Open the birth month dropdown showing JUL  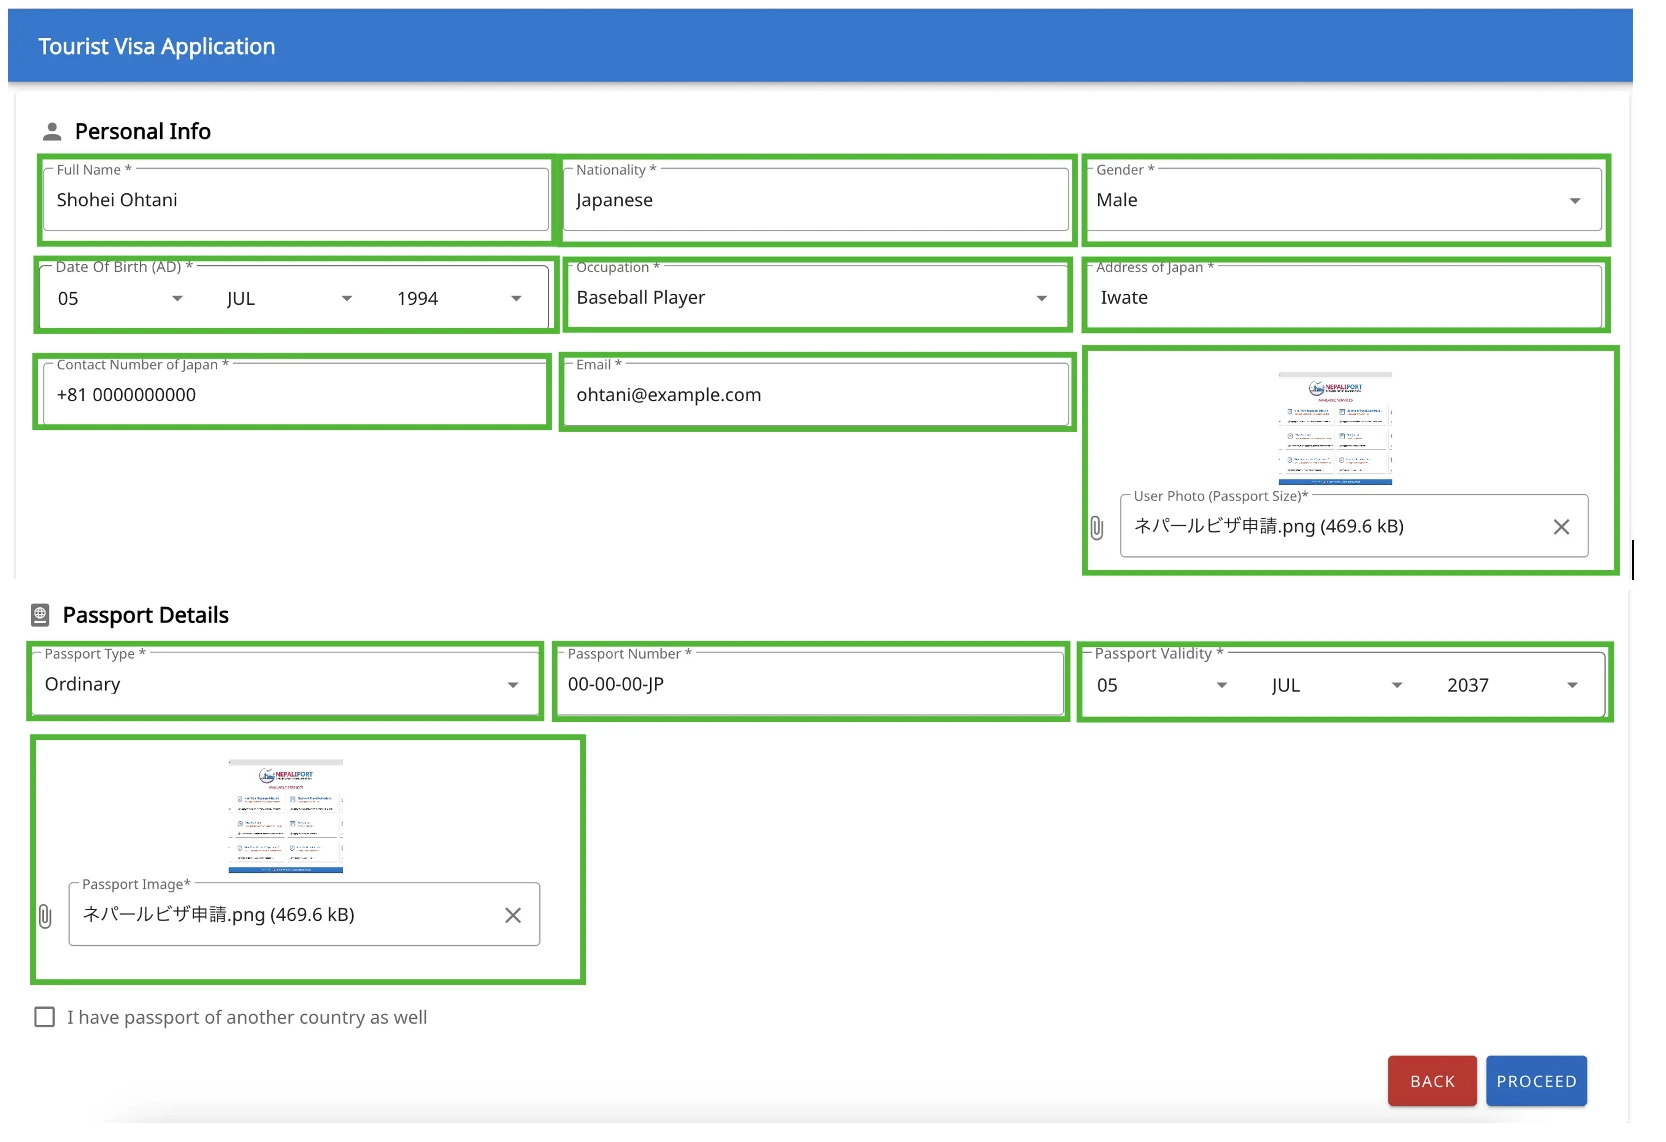290,299
